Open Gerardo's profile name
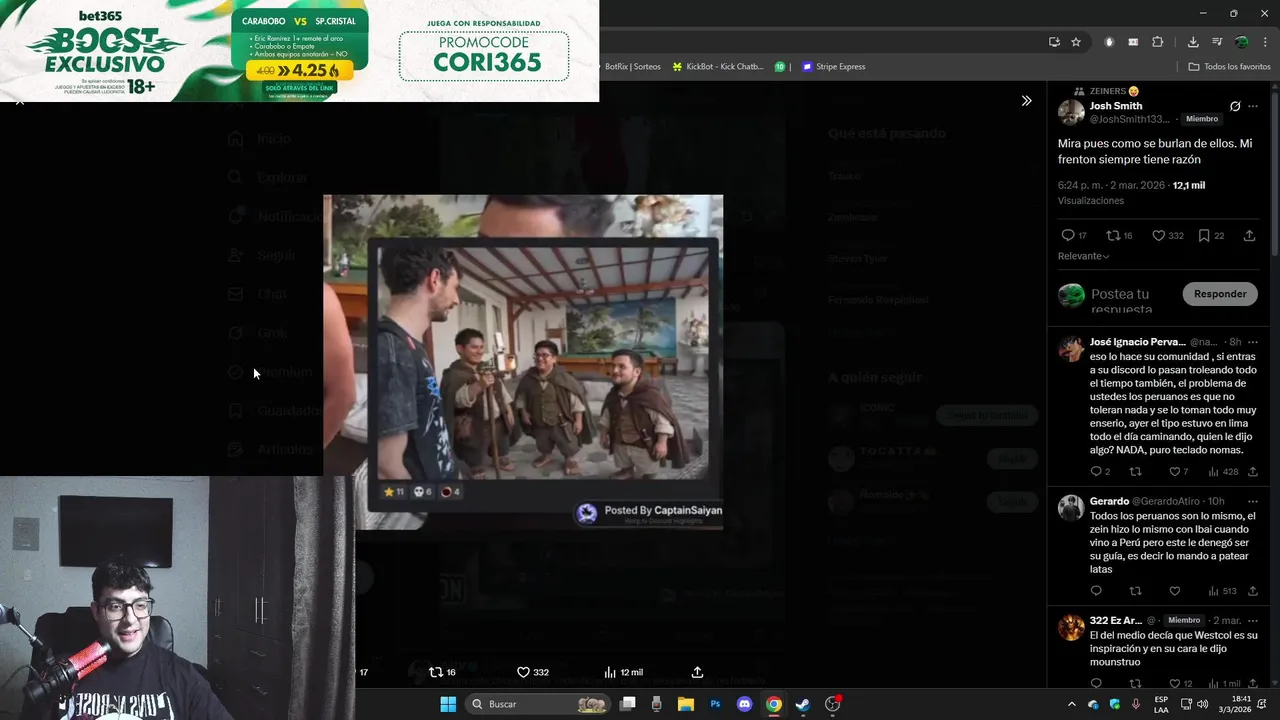Viewport: 1280px width, 720px height. pyautogui.click(x=1109, y=501)
